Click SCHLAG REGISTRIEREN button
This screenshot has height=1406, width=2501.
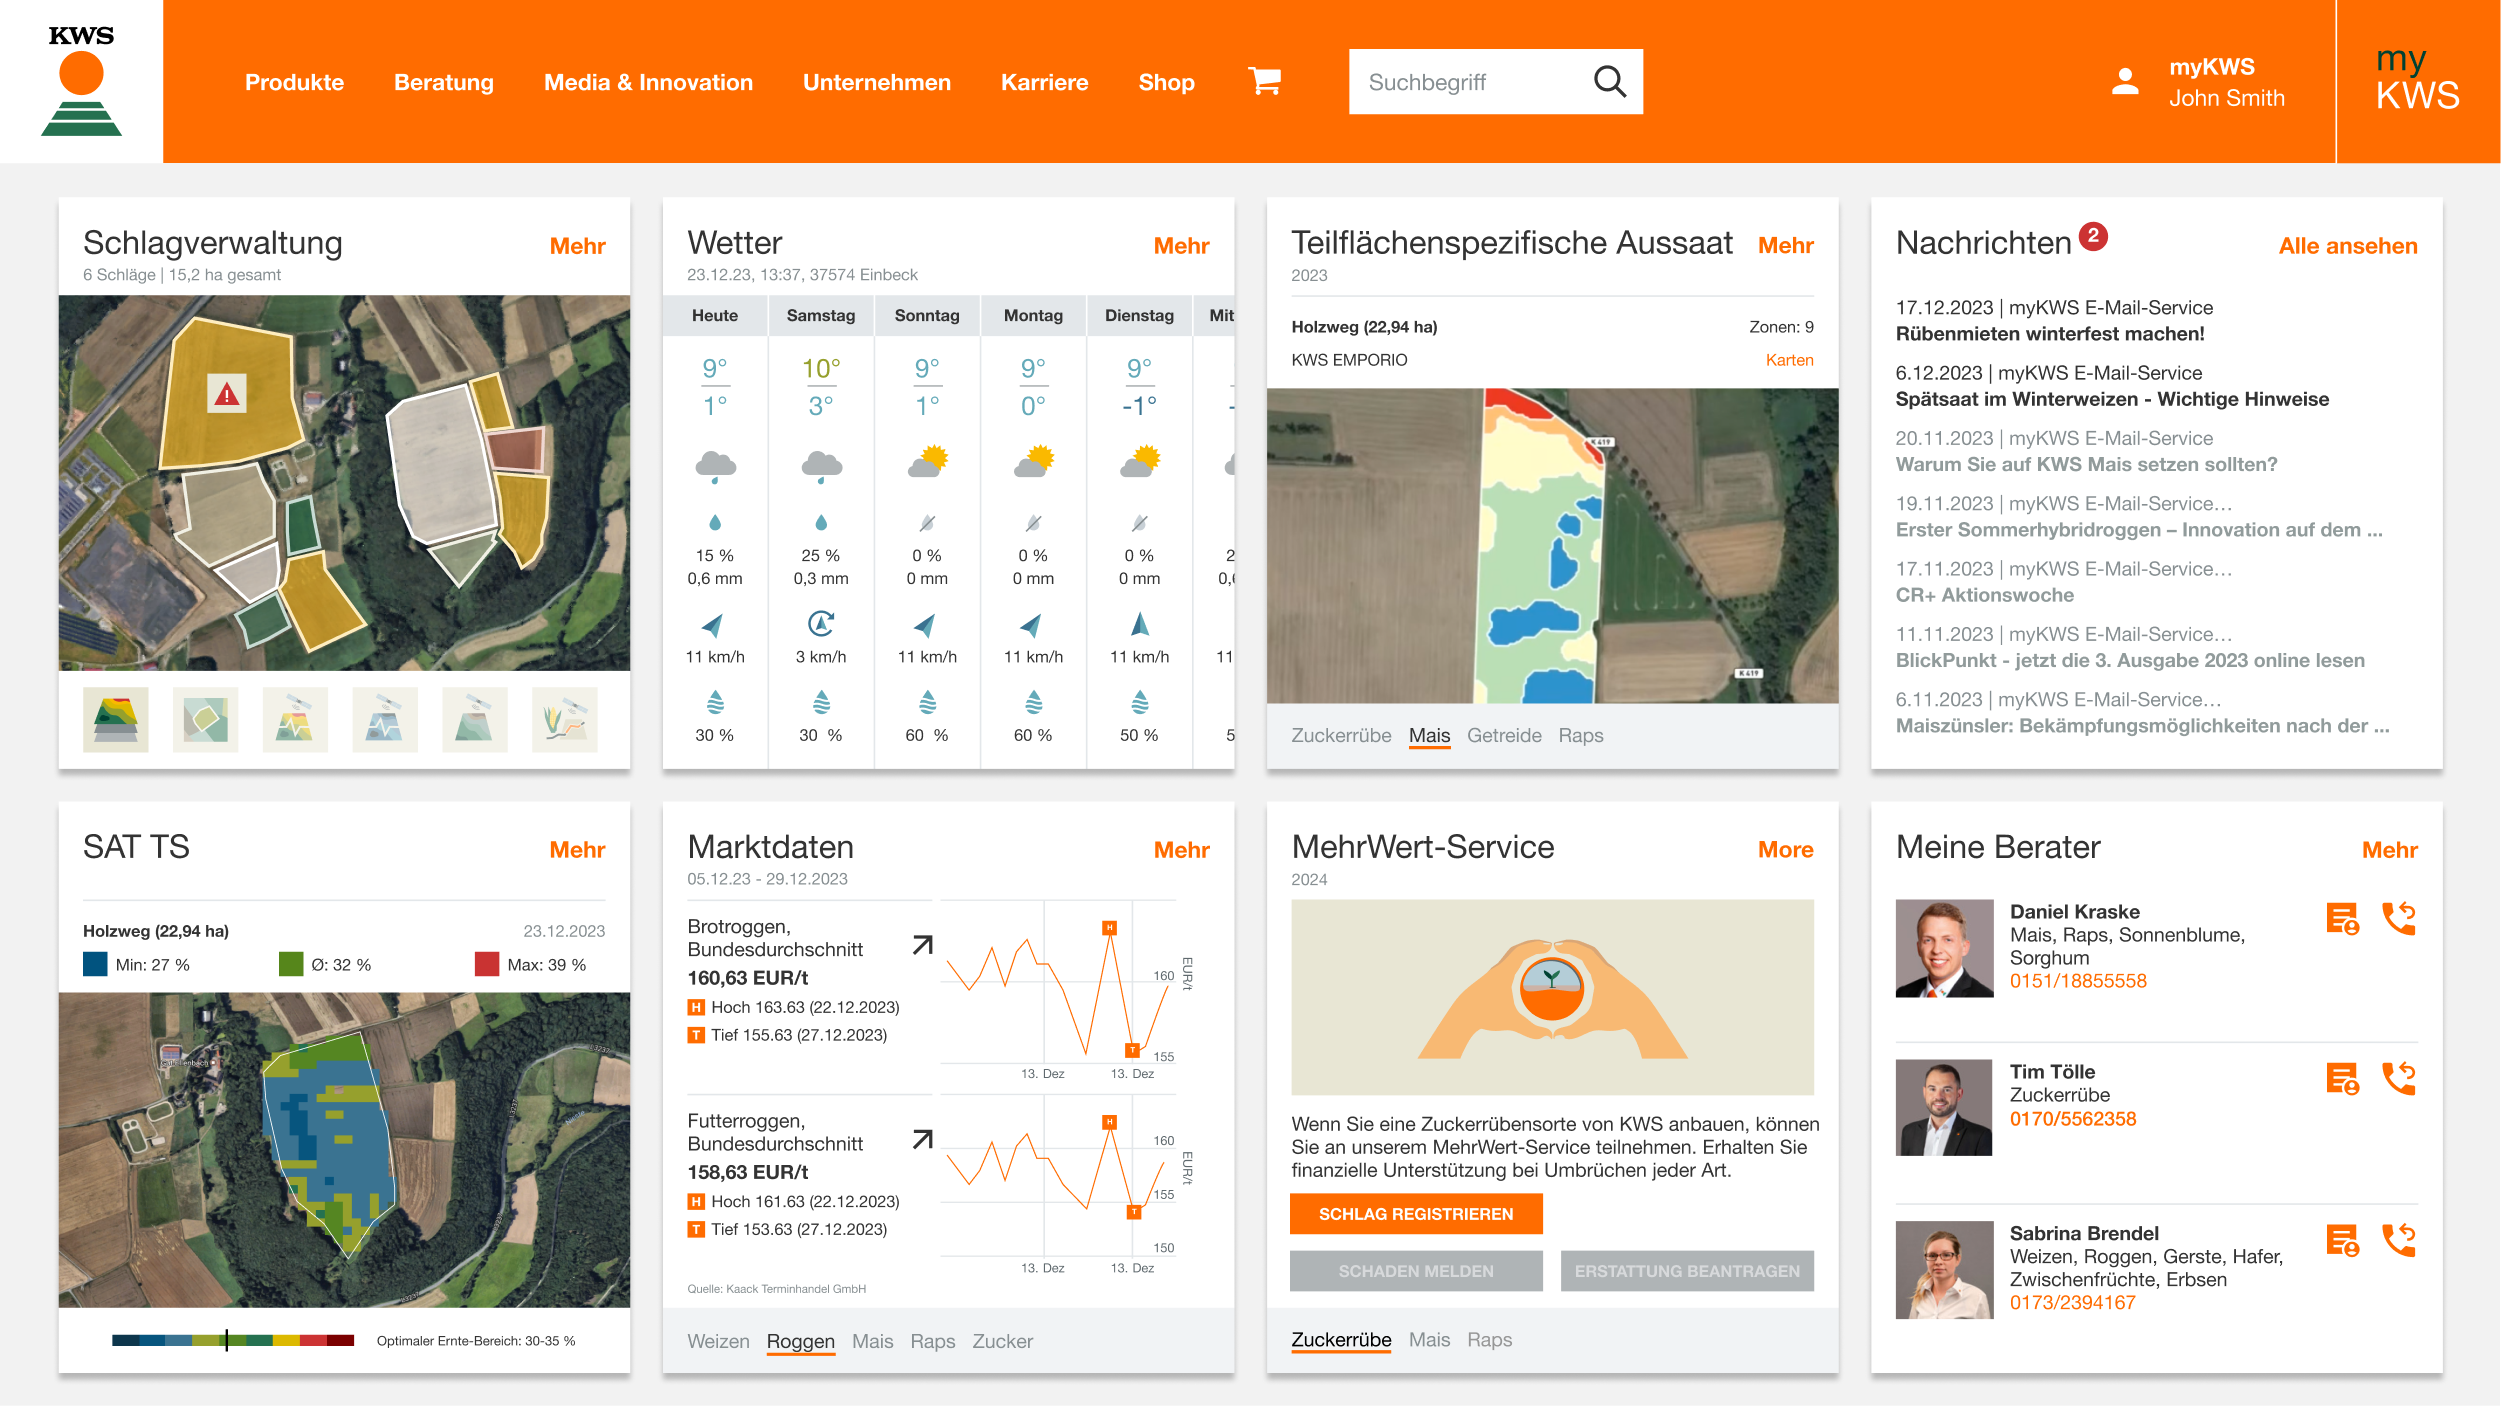[1416, 1213]
